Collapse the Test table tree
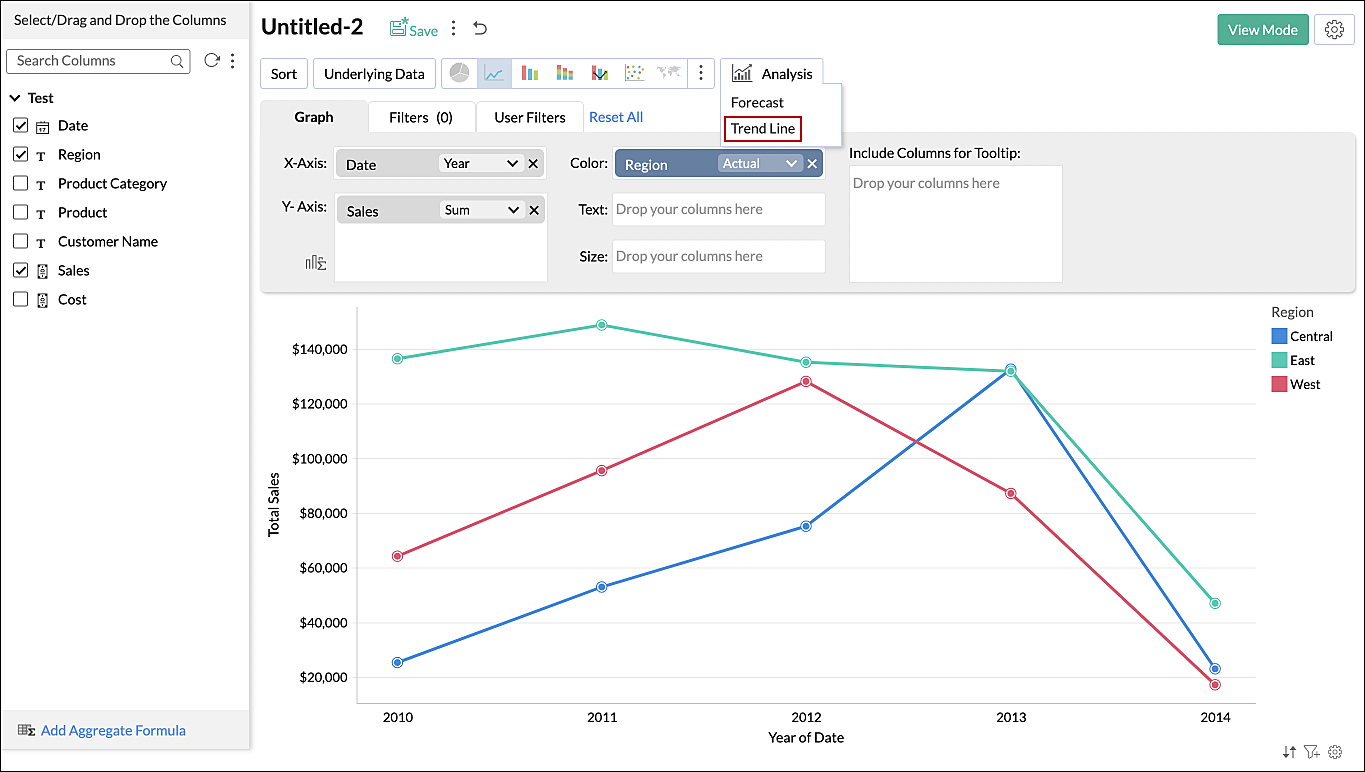Viewport: 1365px width, 772px height. (15, 98)
